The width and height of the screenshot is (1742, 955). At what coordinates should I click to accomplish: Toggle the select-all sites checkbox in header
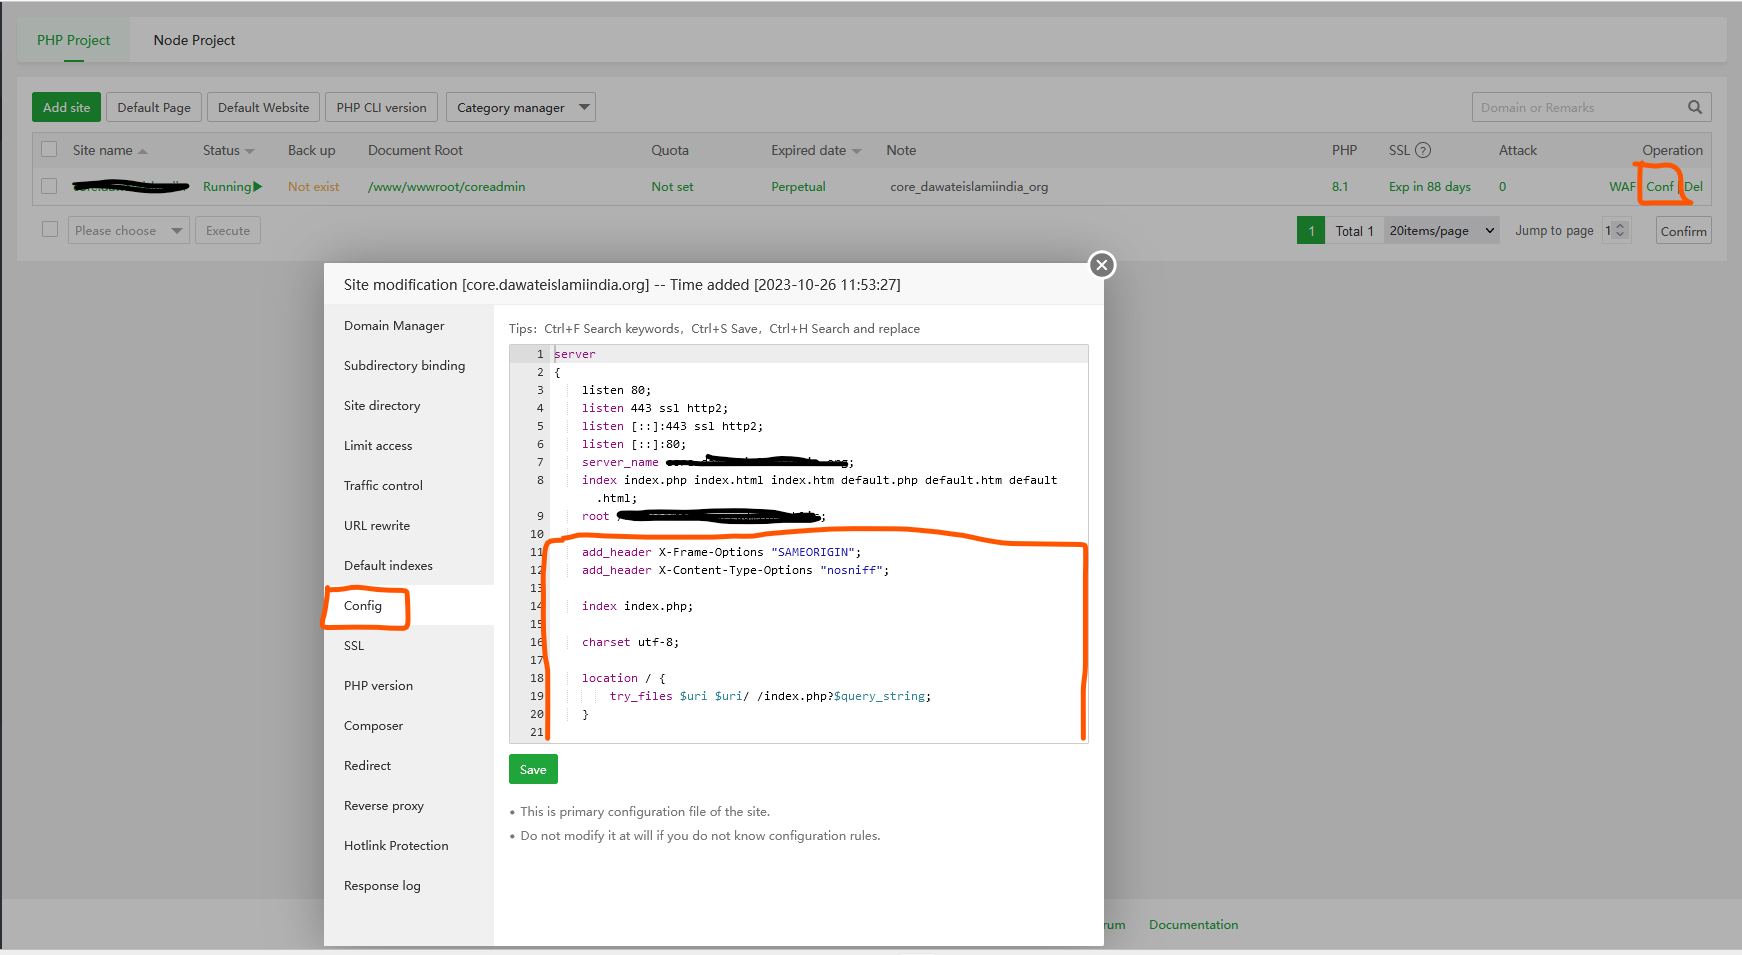point(49,150)
